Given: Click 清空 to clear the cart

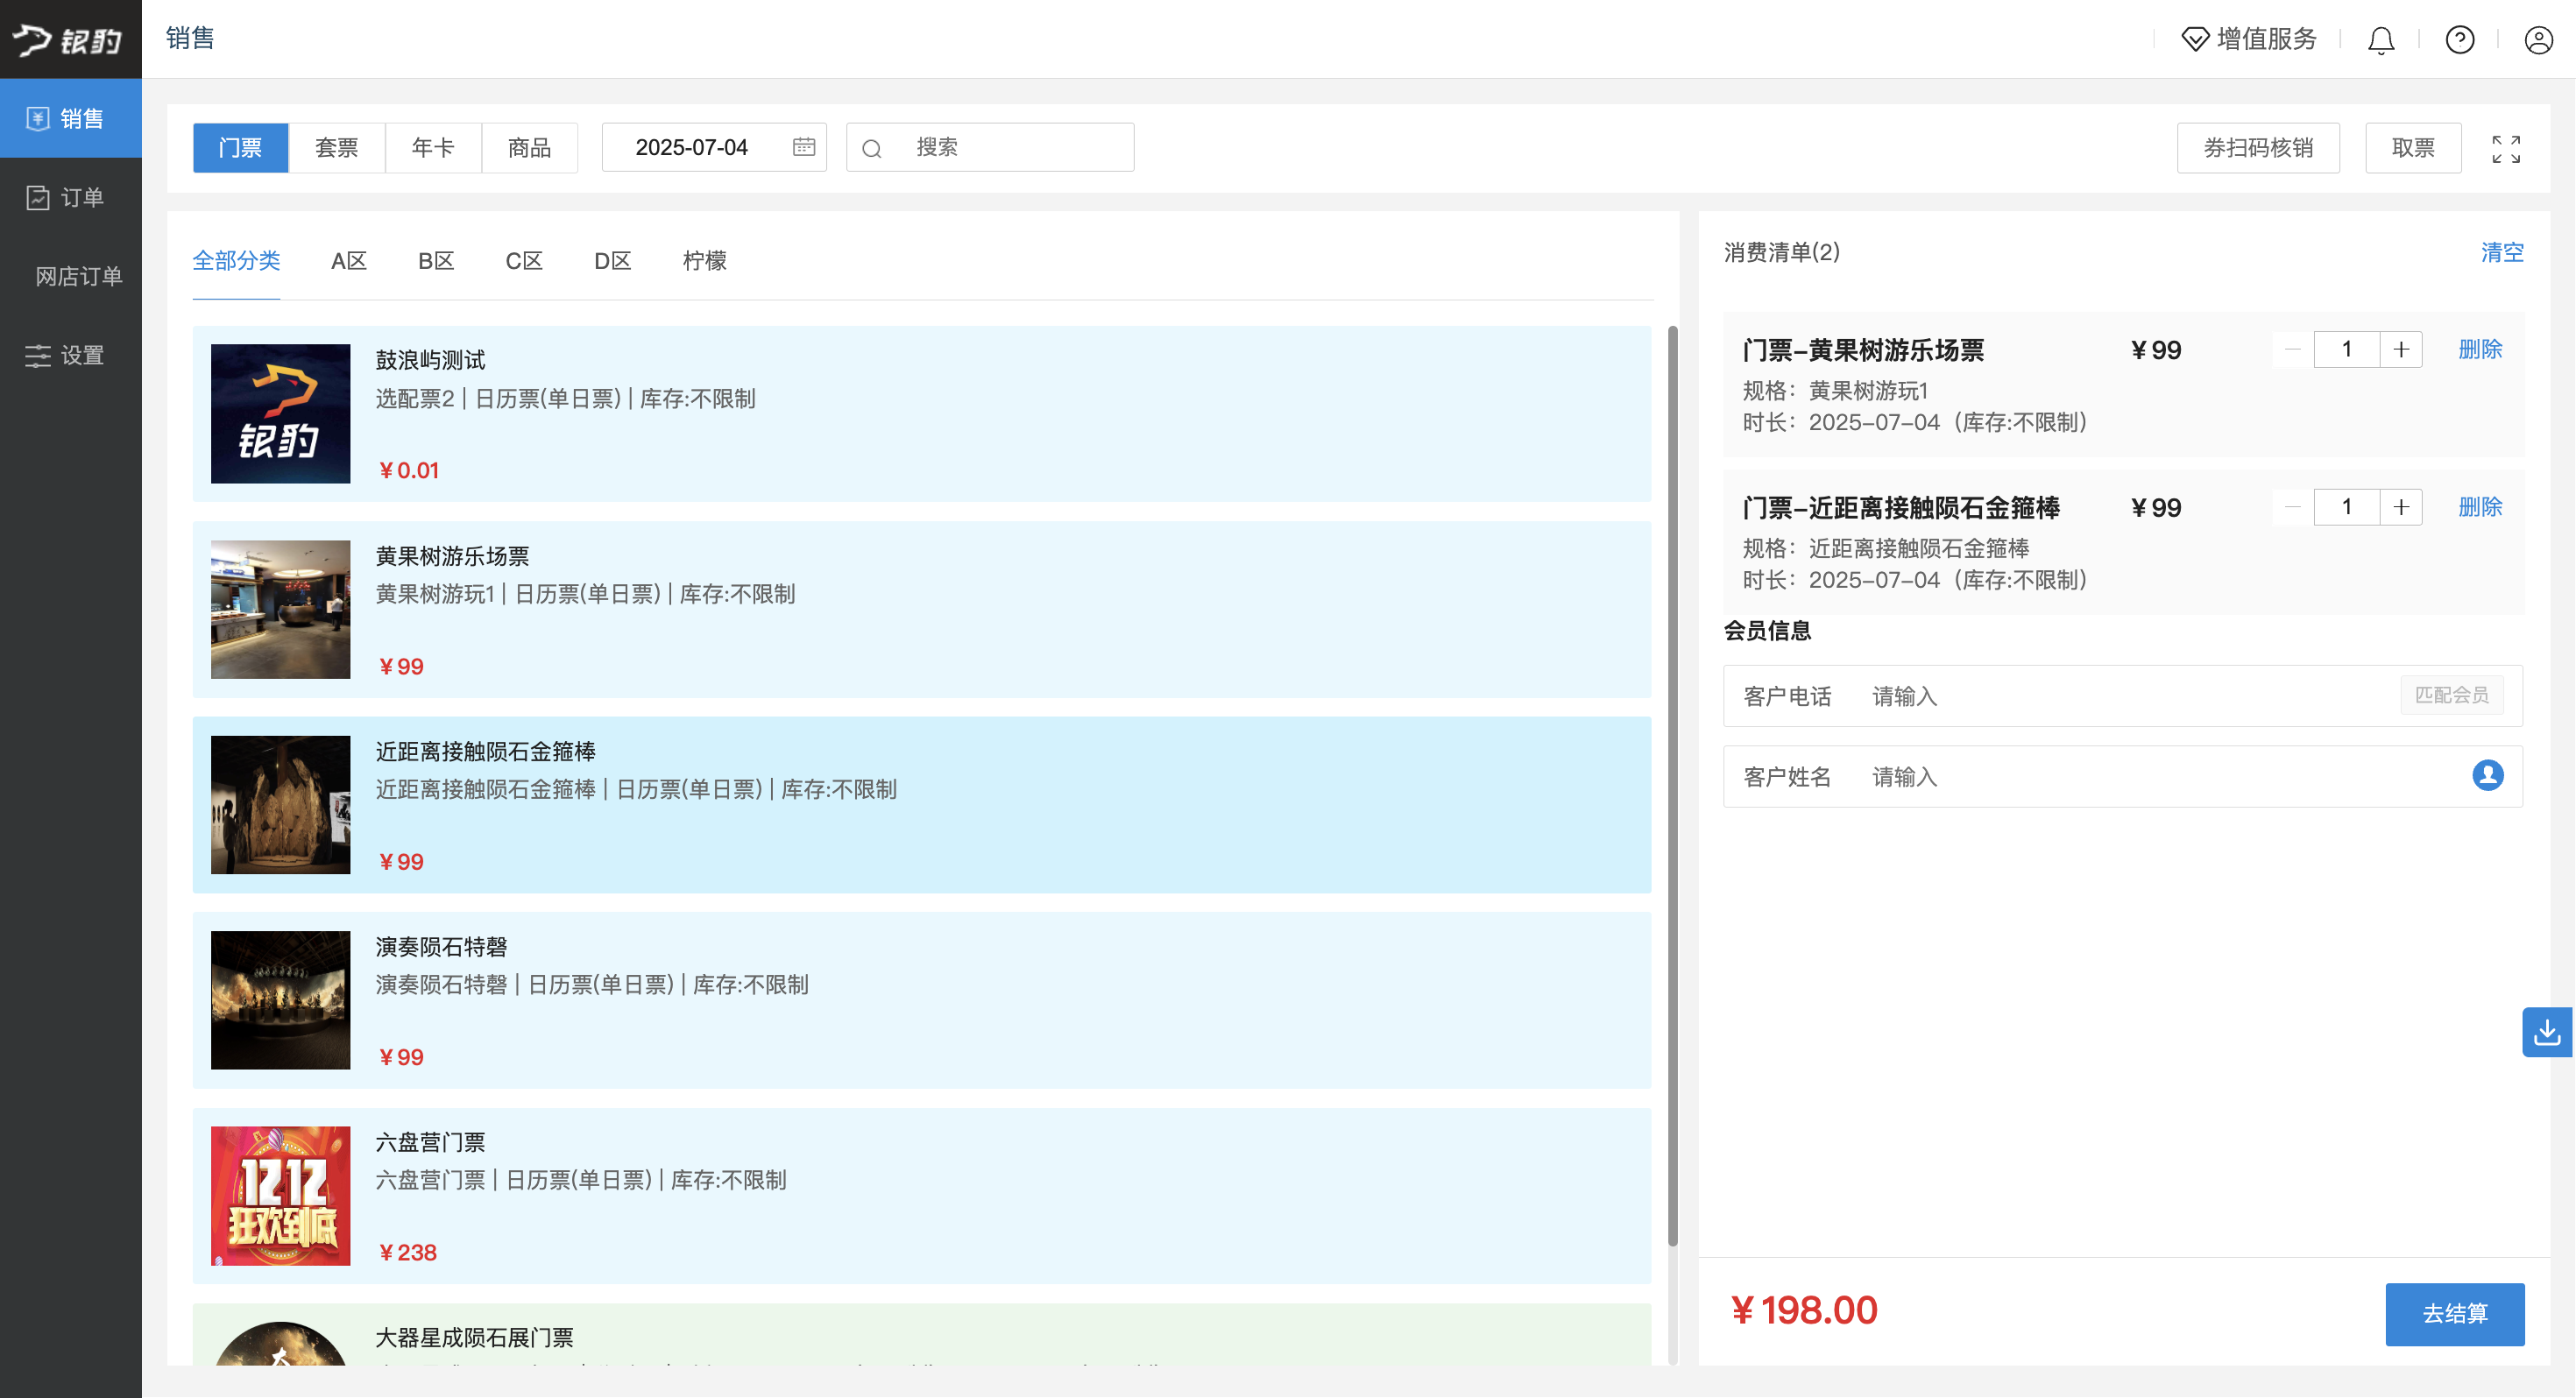Looking at the screenshot, I should (x=2502, y=252).
